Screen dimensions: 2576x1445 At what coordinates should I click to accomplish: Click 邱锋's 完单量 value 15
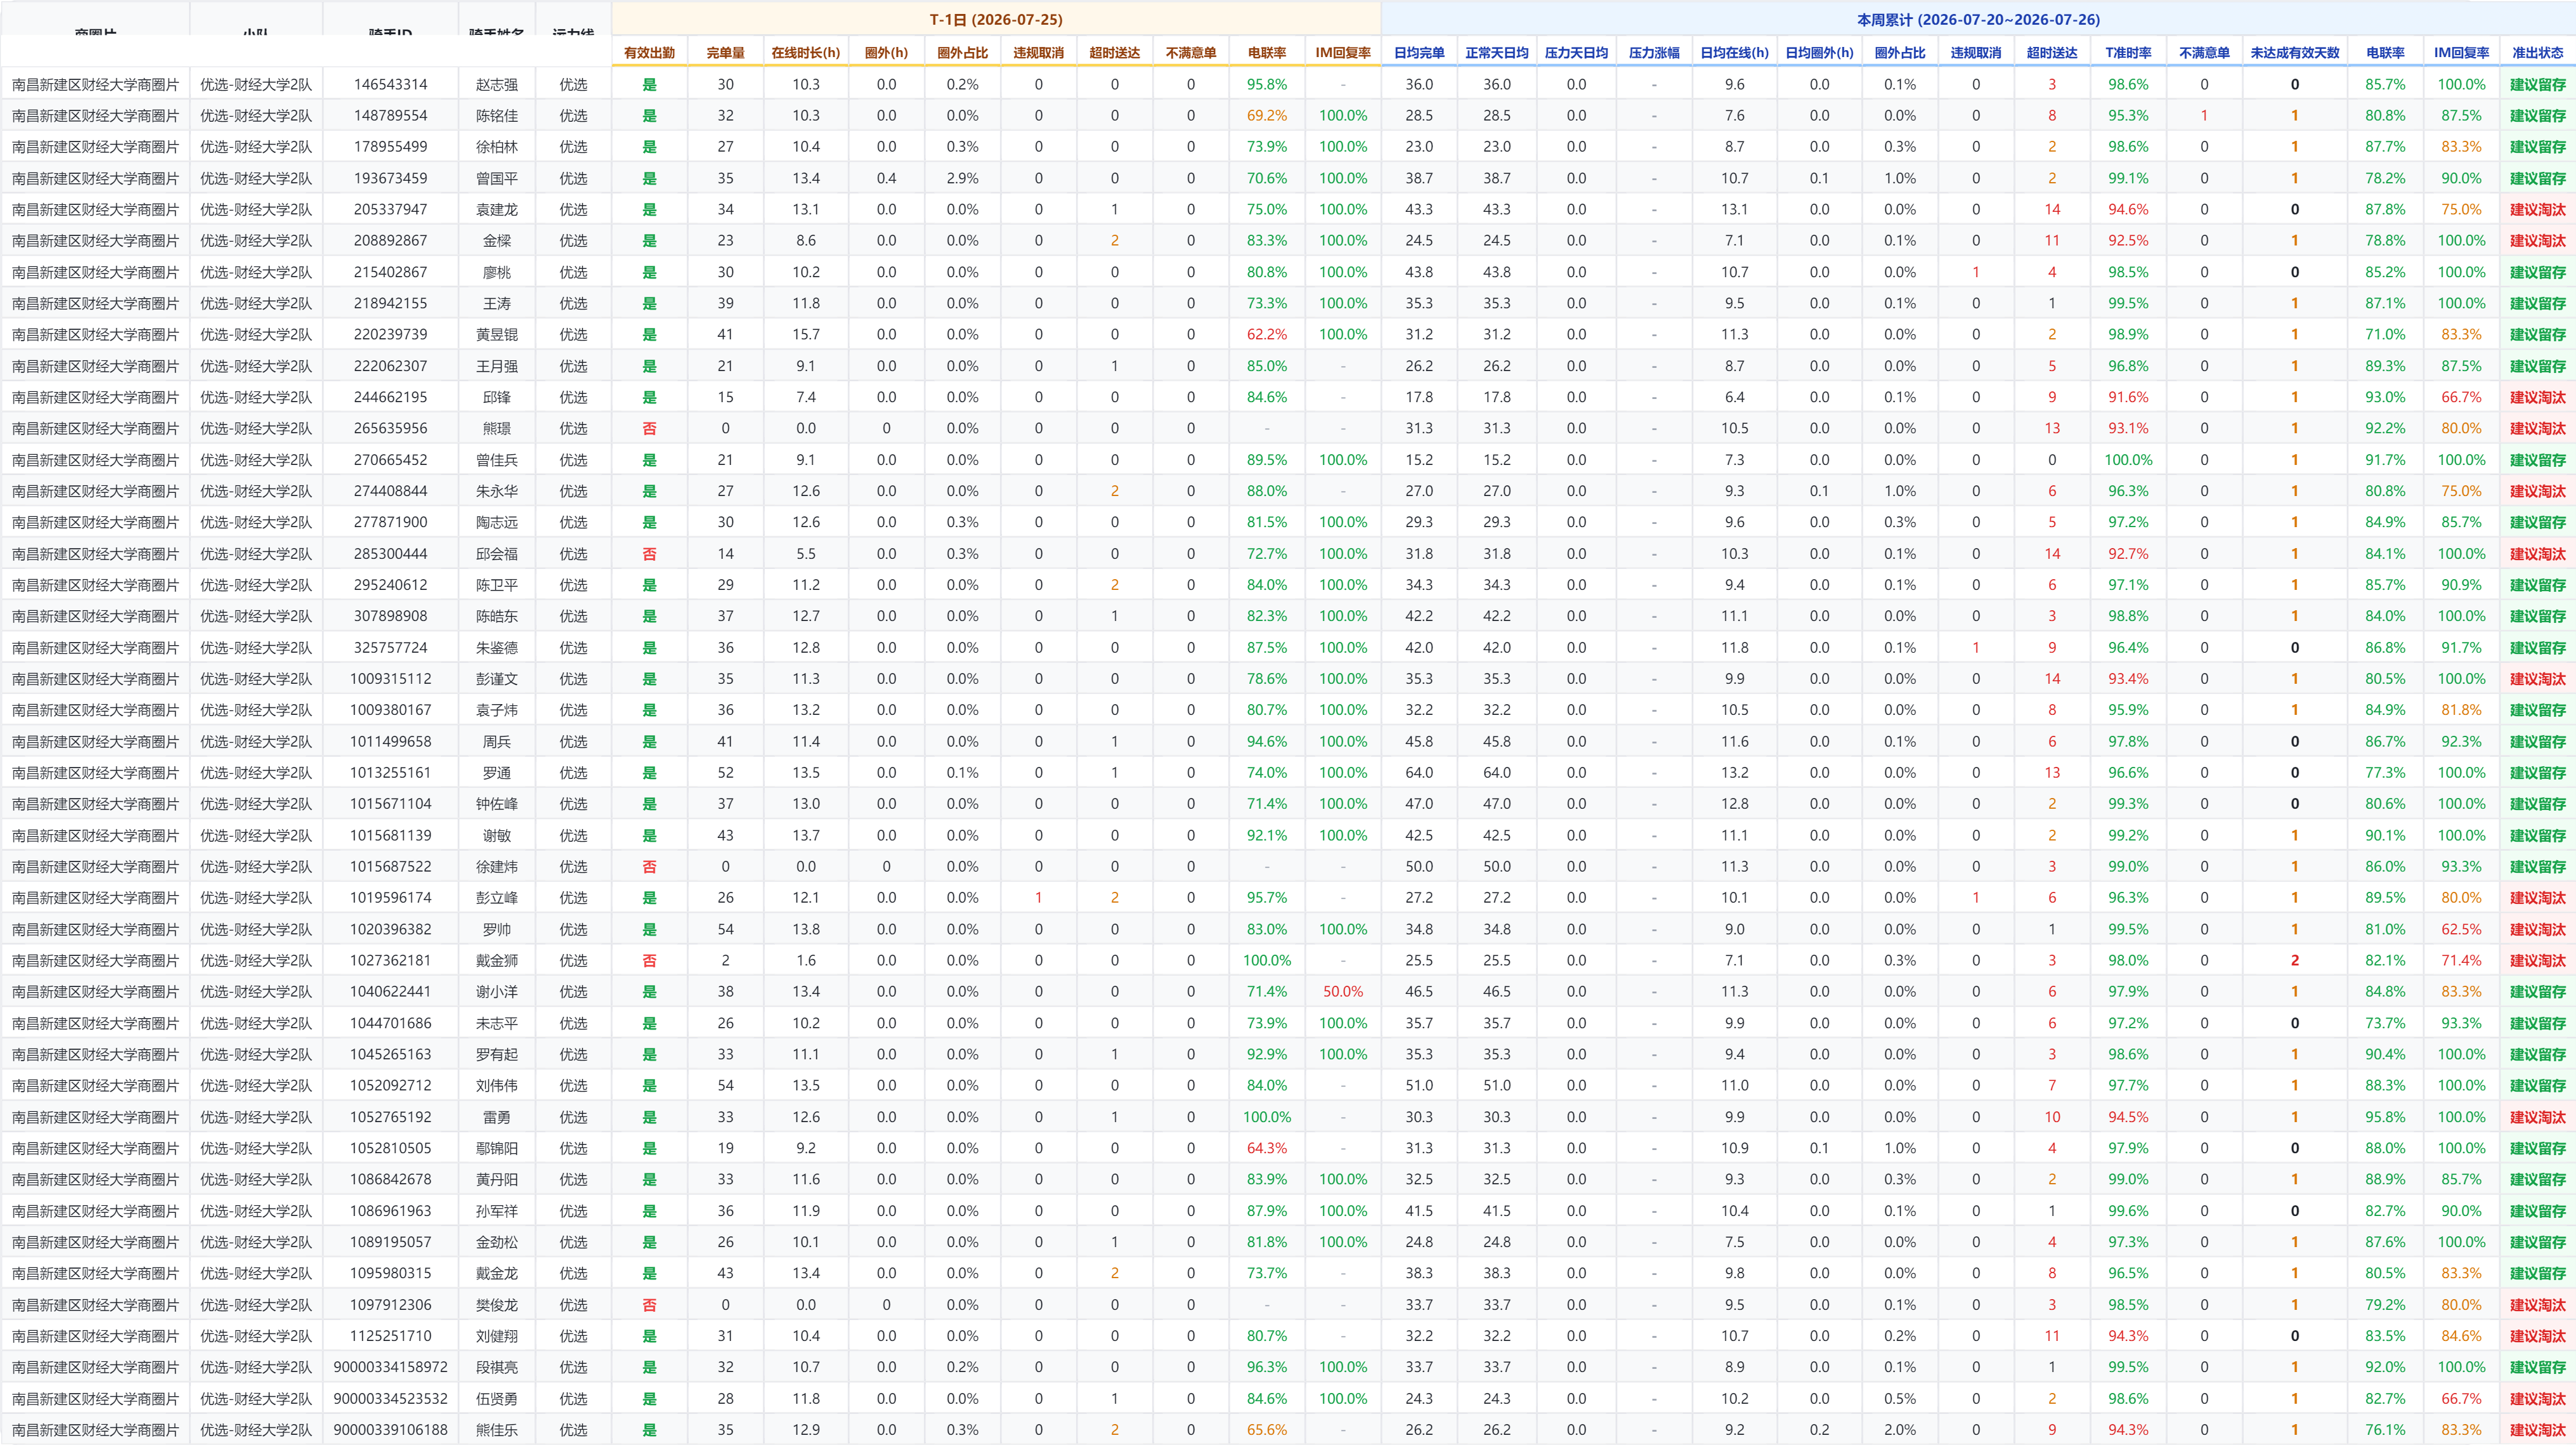click(x=725, y=398)
